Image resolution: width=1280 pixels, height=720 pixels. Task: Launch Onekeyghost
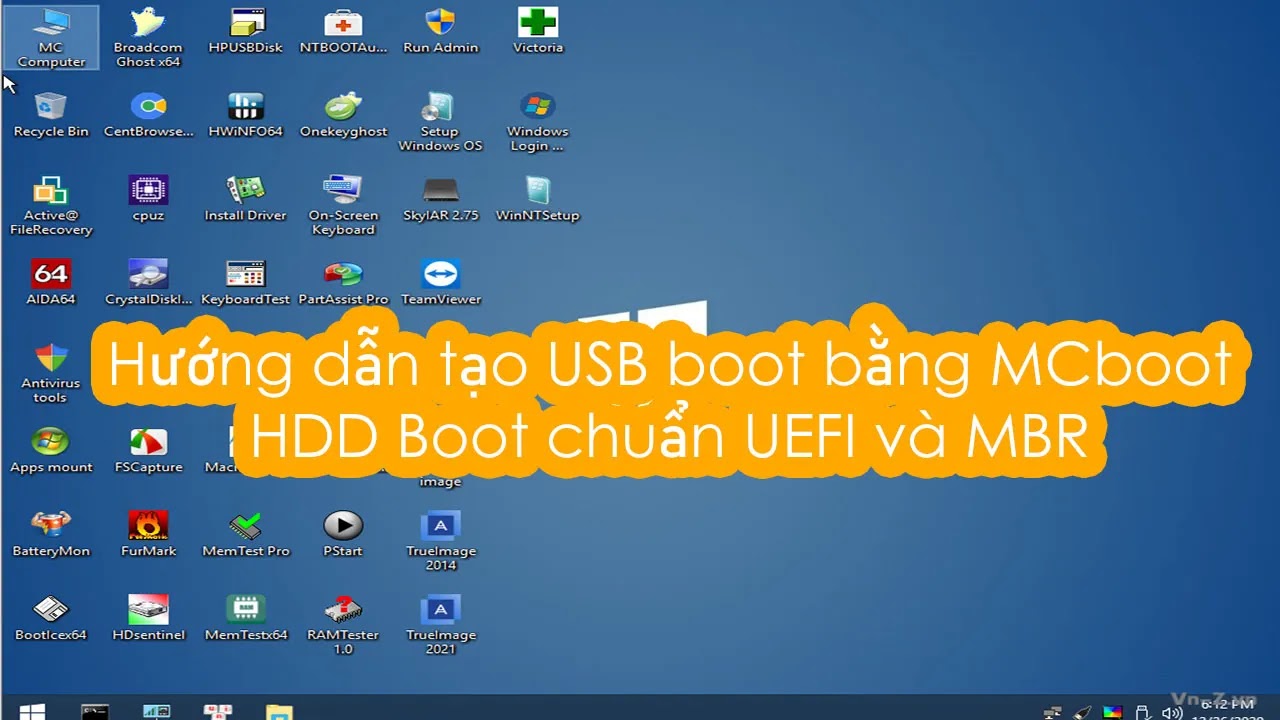(x=343, y=114)
